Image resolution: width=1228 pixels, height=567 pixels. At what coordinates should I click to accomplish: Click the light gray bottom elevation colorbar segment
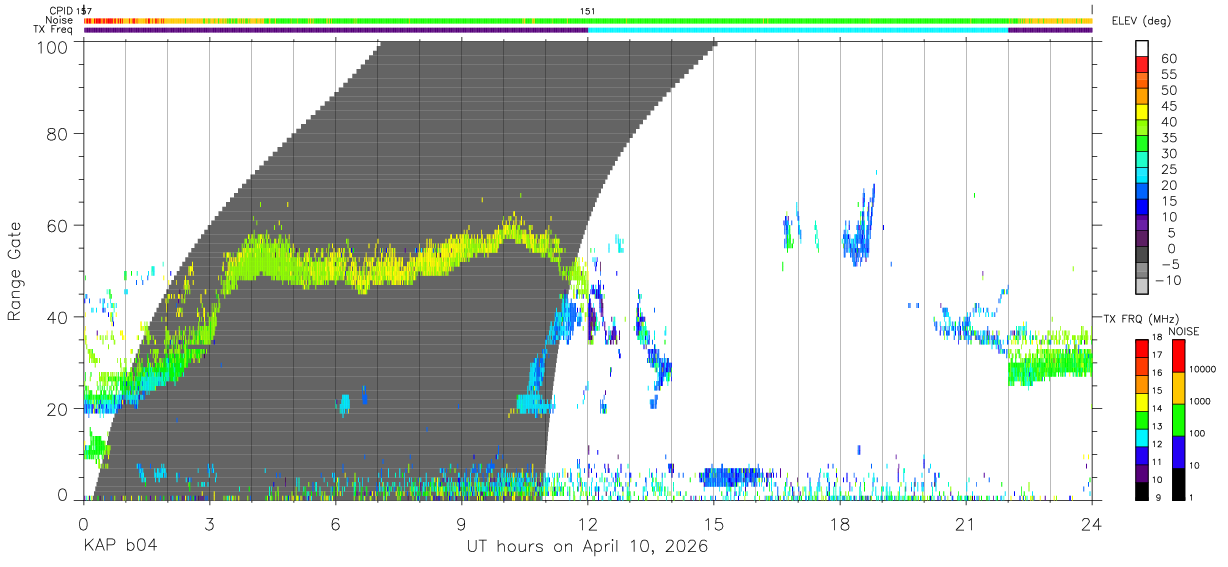point(1143,288)
